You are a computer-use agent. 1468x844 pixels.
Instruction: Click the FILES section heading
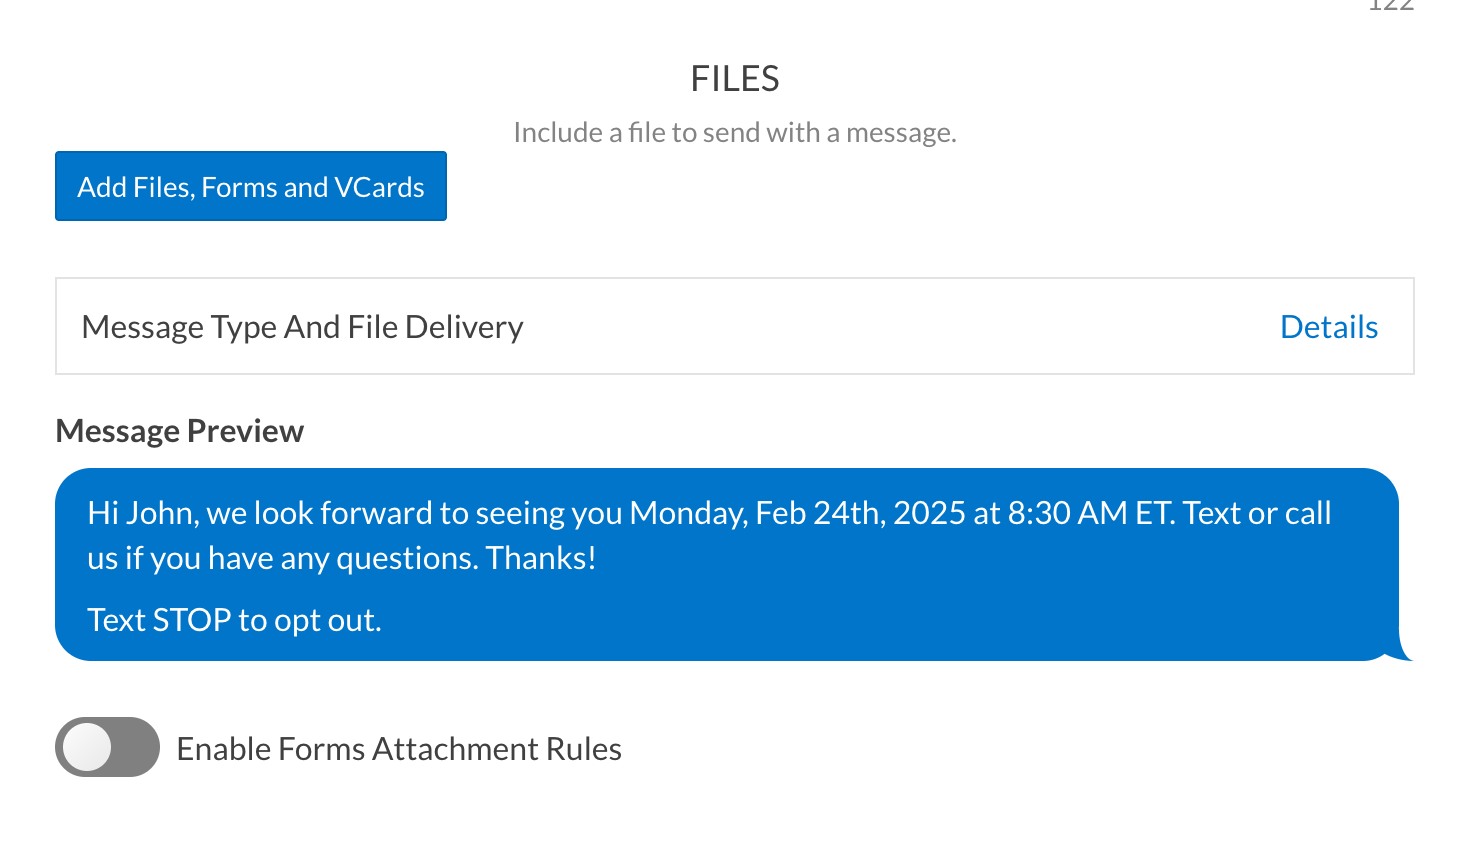tap(735, 79)
